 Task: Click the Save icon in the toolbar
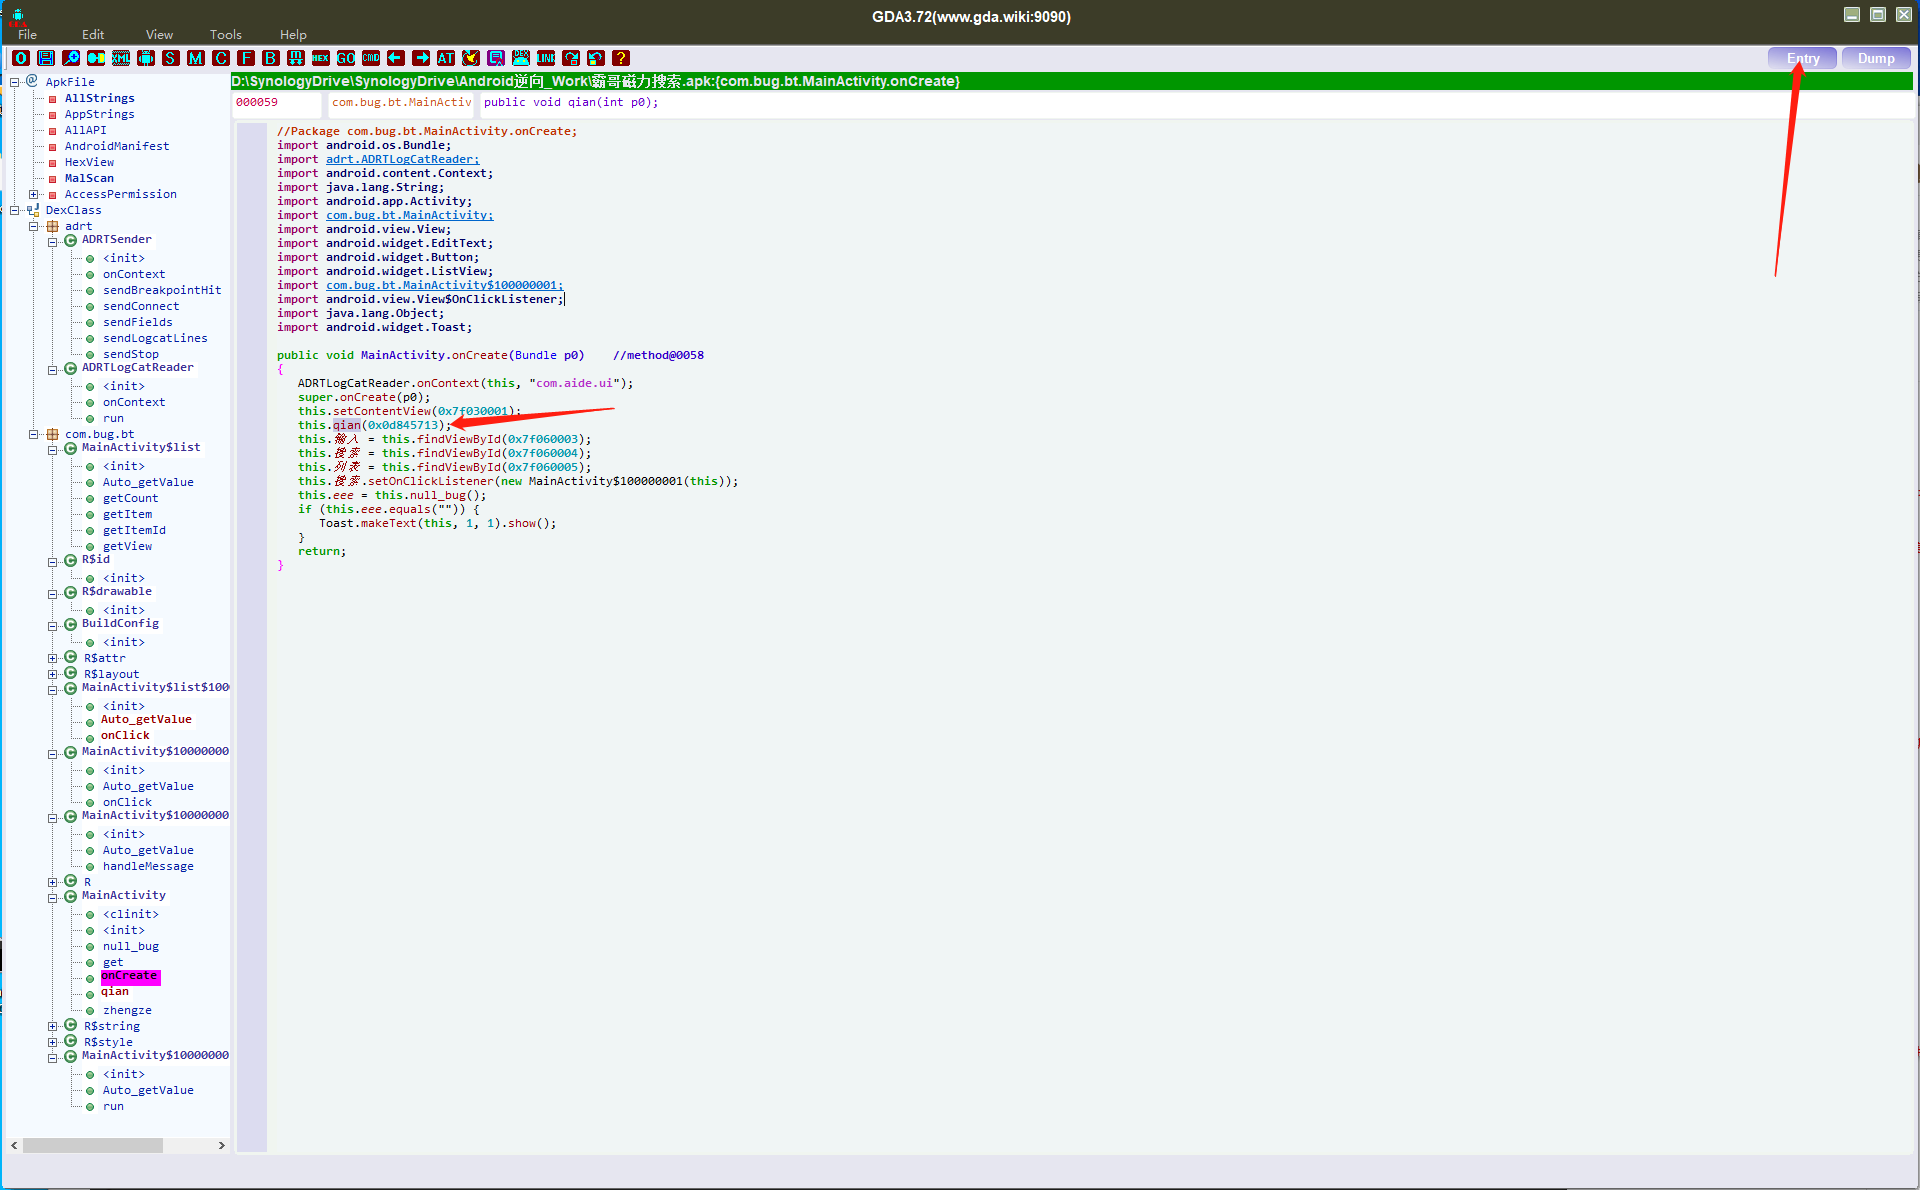pyautogui.click(x=46, y=58)
